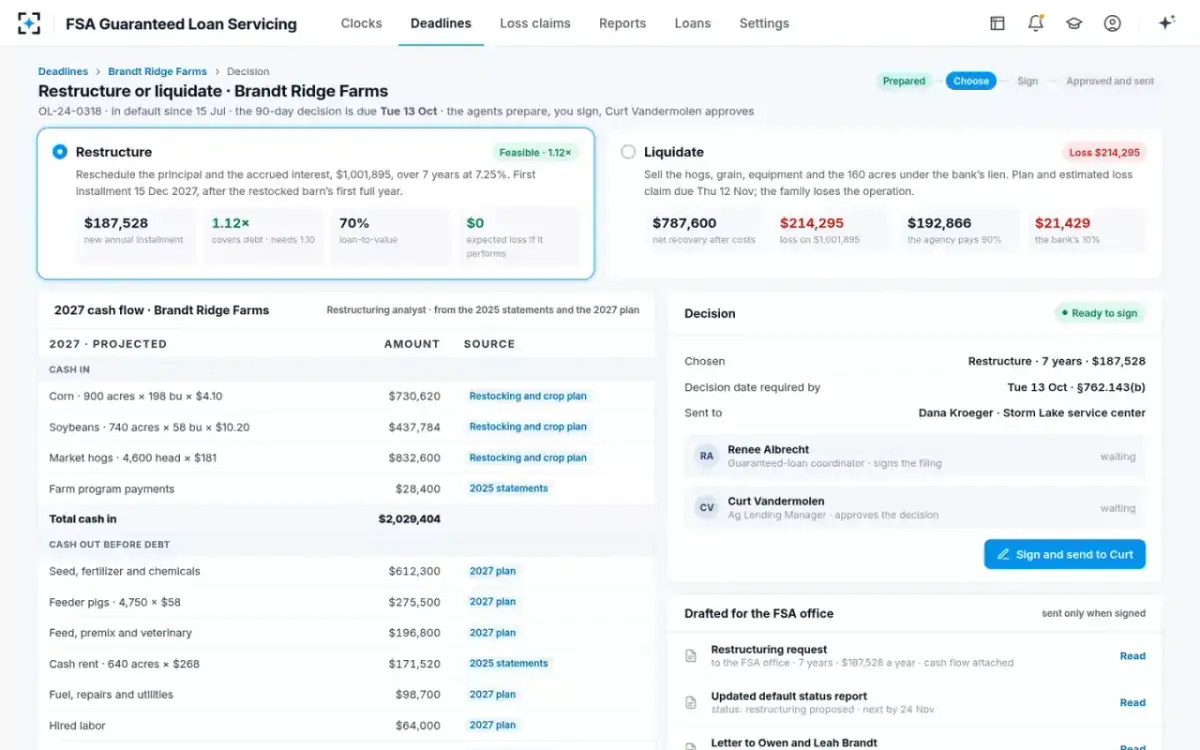Click the Restructuring request document icon
Viewport: 1200px width, 750px height.
[690, 656]
